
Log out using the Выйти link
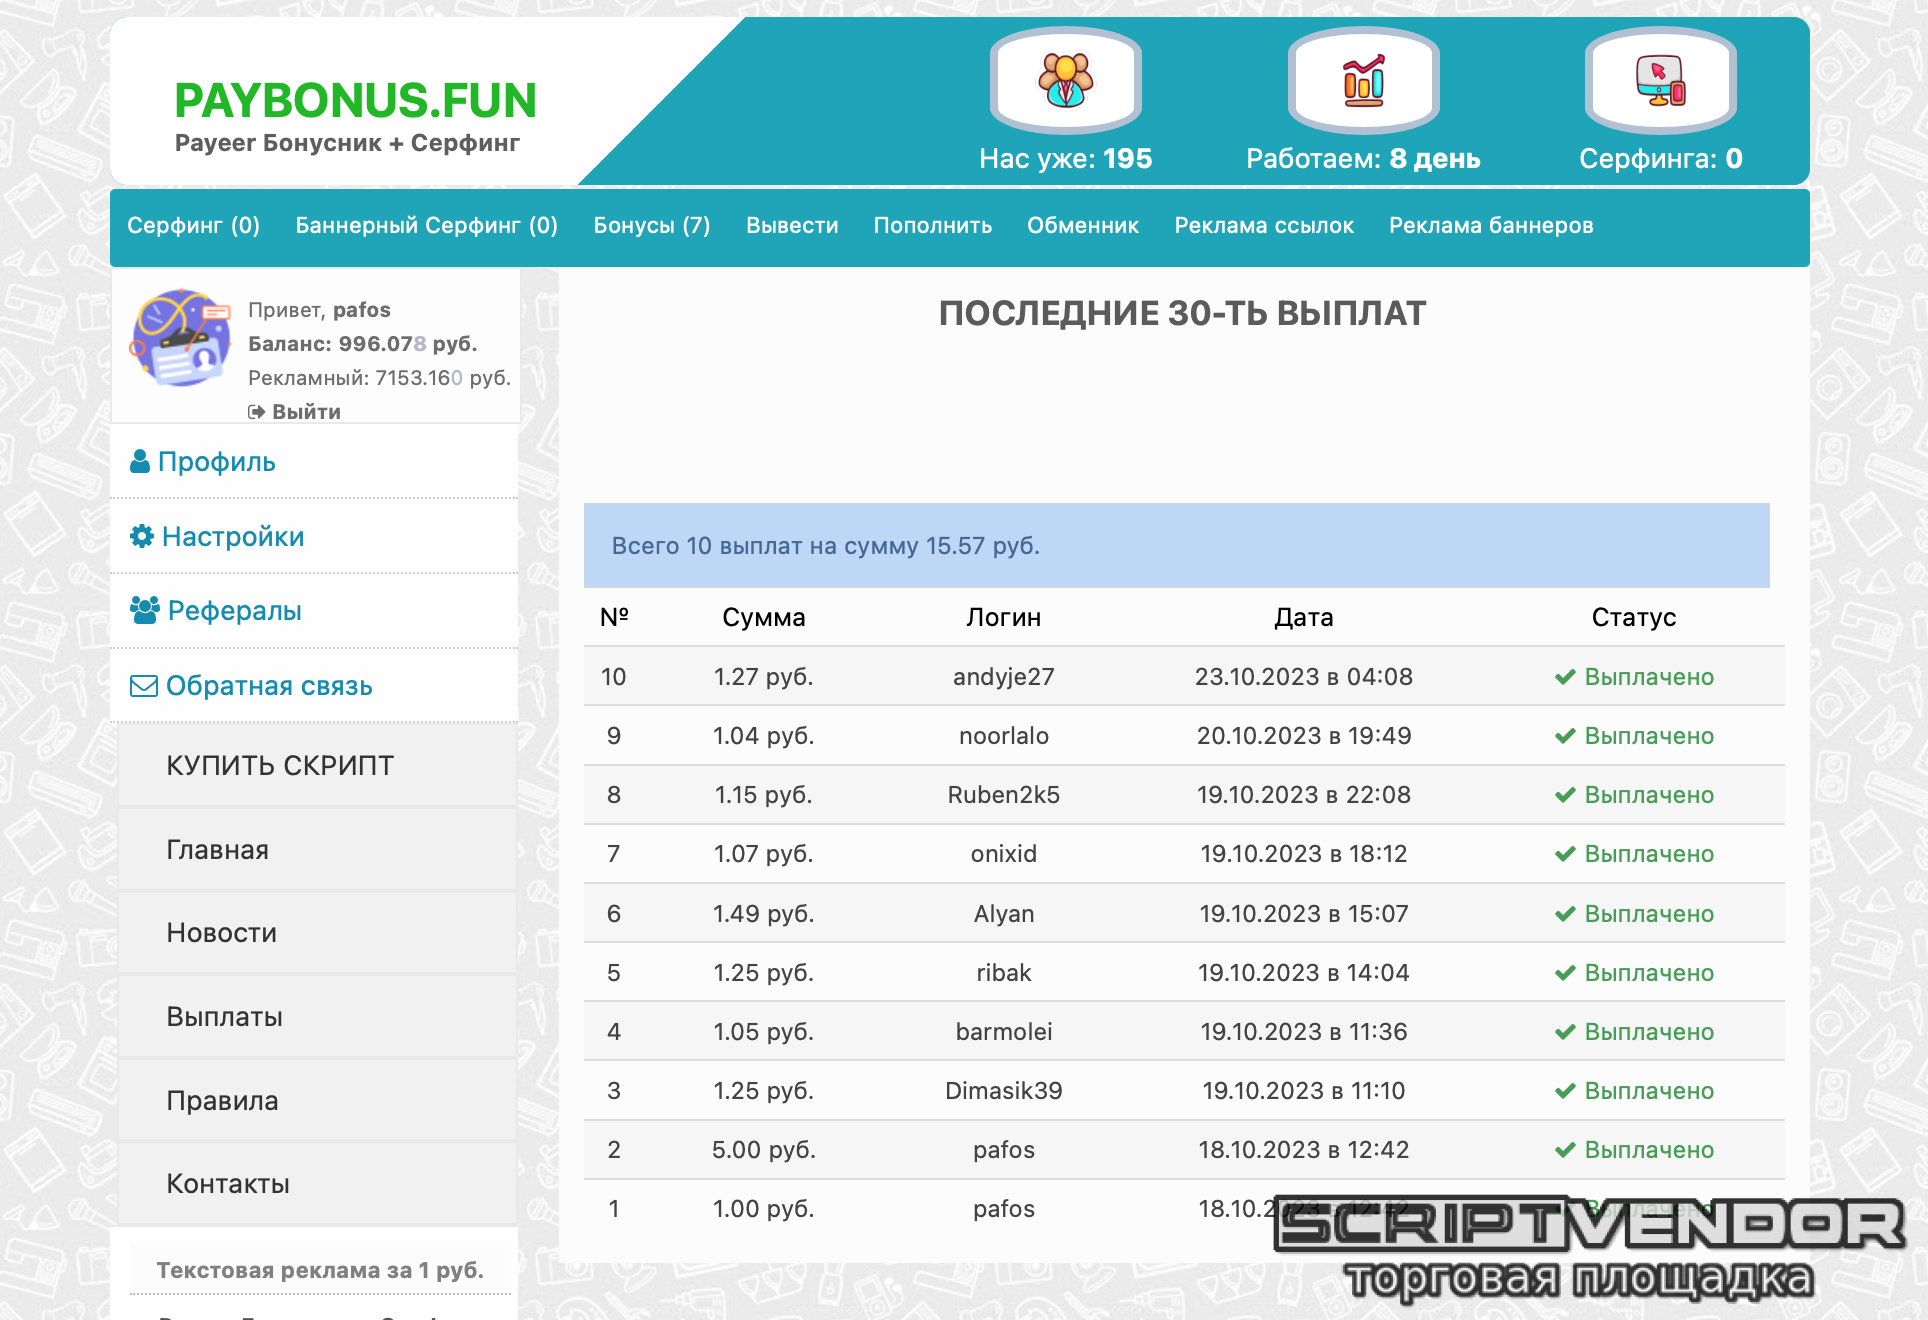306,412
